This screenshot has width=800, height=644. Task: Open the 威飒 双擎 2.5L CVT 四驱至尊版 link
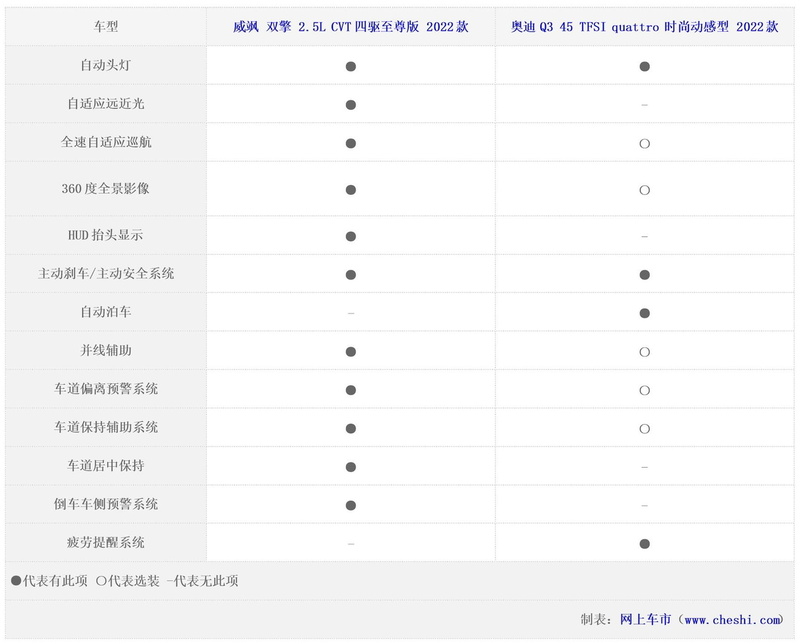click(351, 27)
